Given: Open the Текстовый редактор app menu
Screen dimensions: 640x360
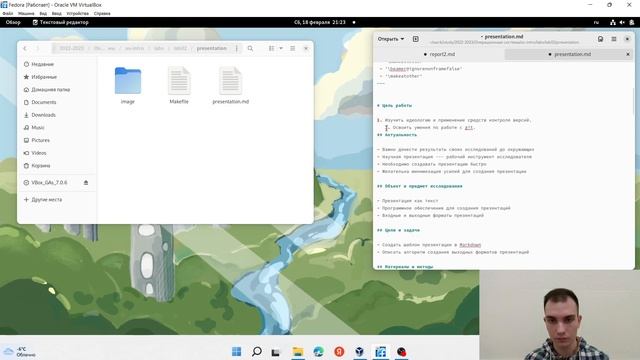Looking at the screenshot, I should click(60, 22).
